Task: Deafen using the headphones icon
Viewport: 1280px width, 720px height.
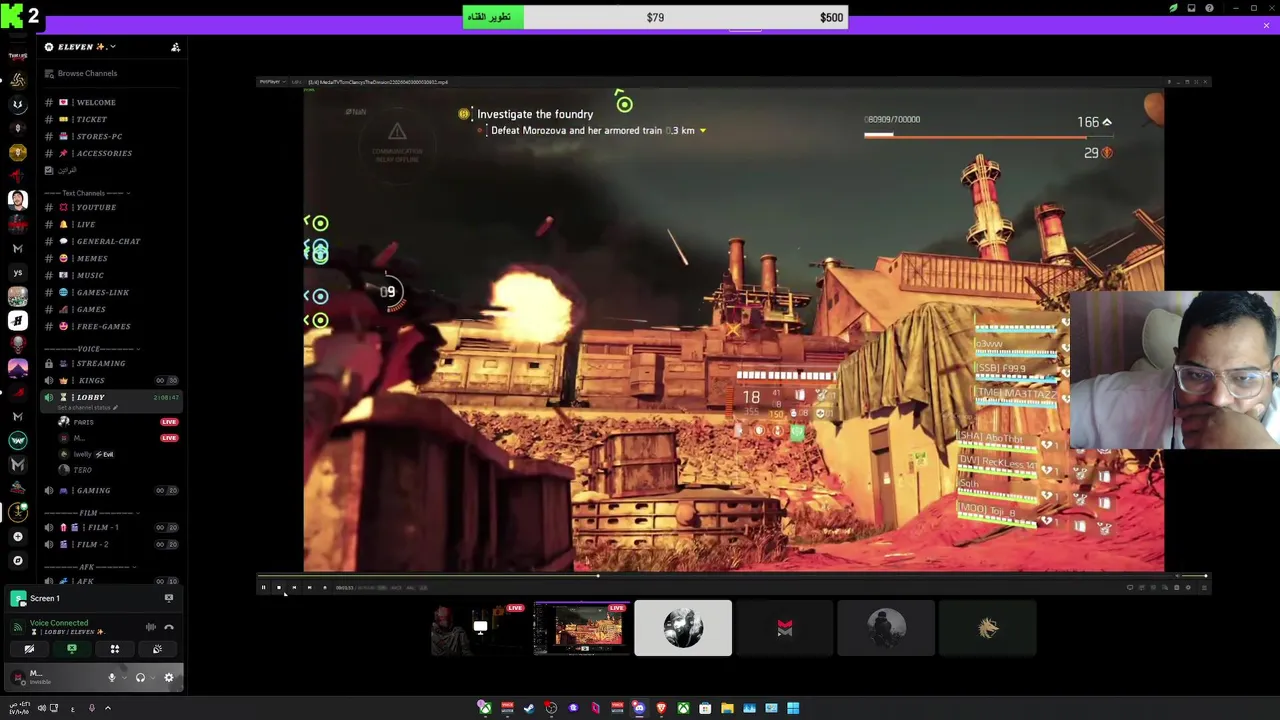Action: pyautogui.click(x=140, y=678)
